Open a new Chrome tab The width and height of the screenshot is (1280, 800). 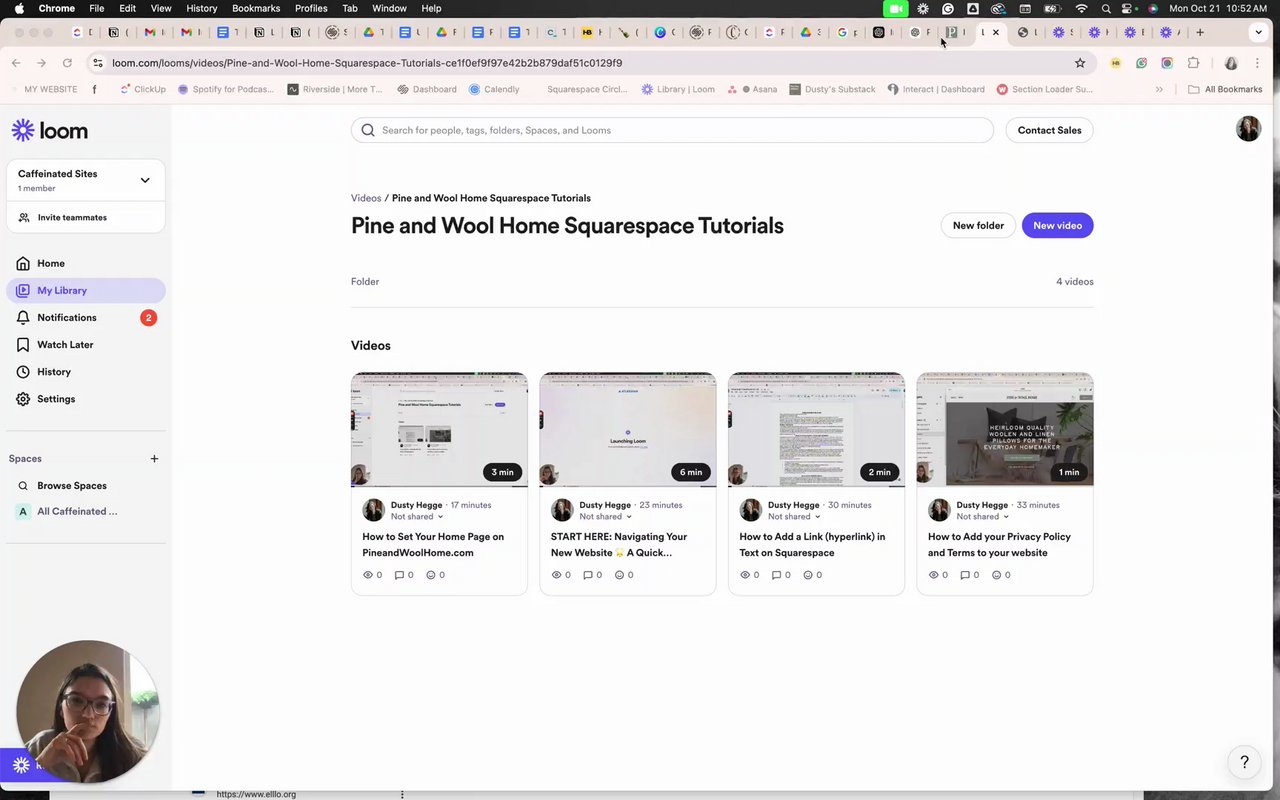pyautogui.click(x=1200, y=32)
